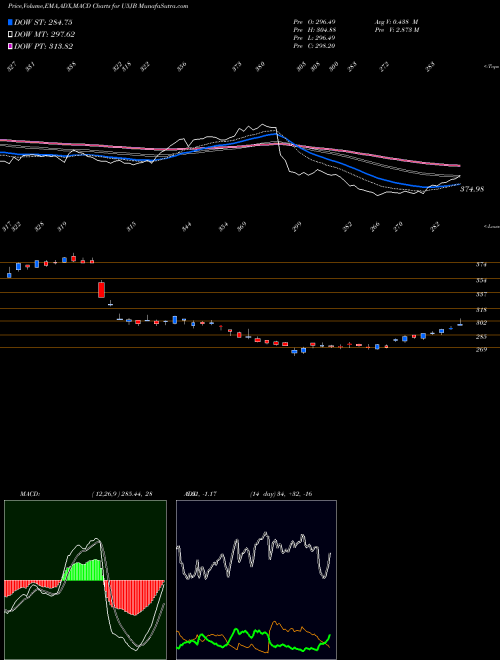Viewport: 500px width, 660px height.
Task: Click the 'Pre C: 298.20' close value
Action: 314,45
